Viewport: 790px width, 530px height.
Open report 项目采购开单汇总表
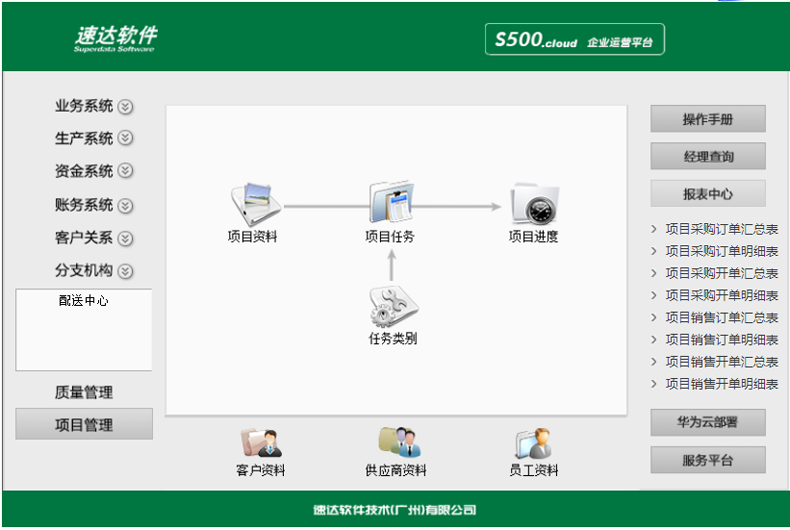721,273
